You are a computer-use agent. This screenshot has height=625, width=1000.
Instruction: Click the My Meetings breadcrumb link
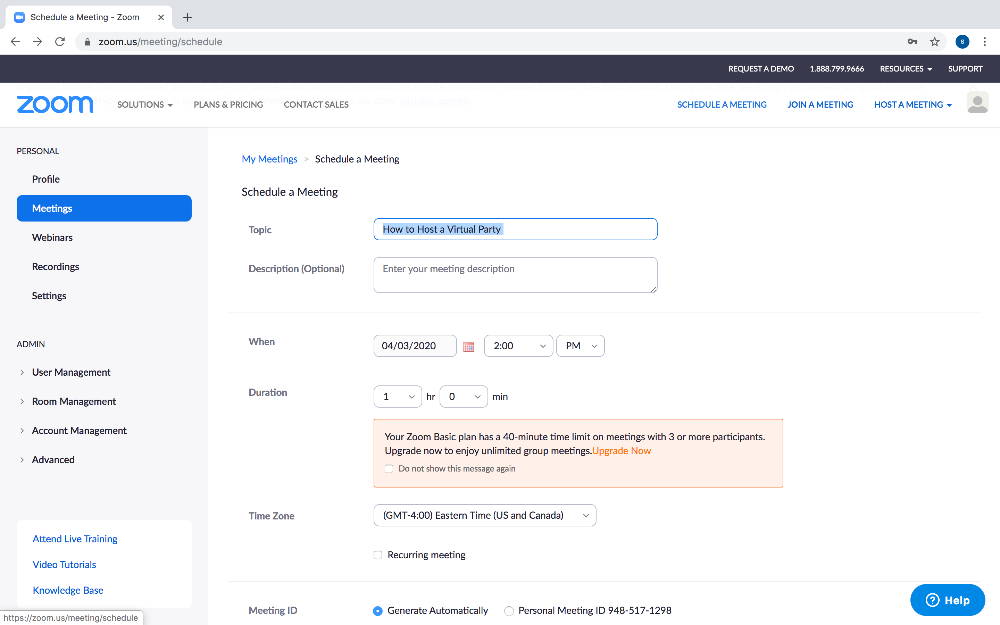269,159
